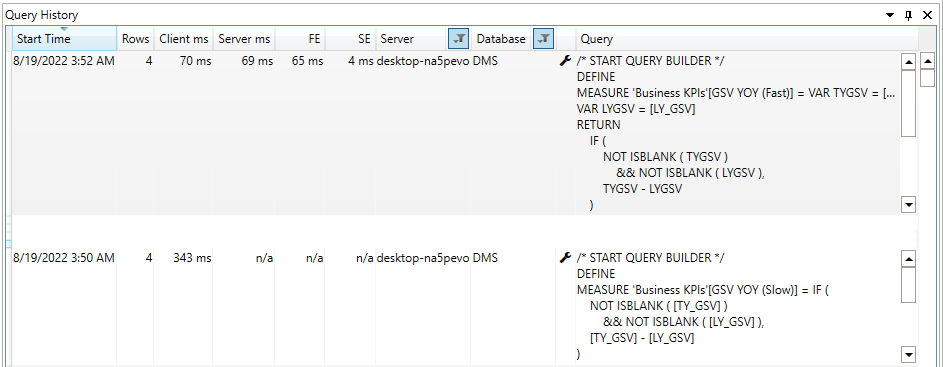Click the 65 ms FE value
This screenshot has height=367, width=943.
pyautogui.click(x=307, y=61)
